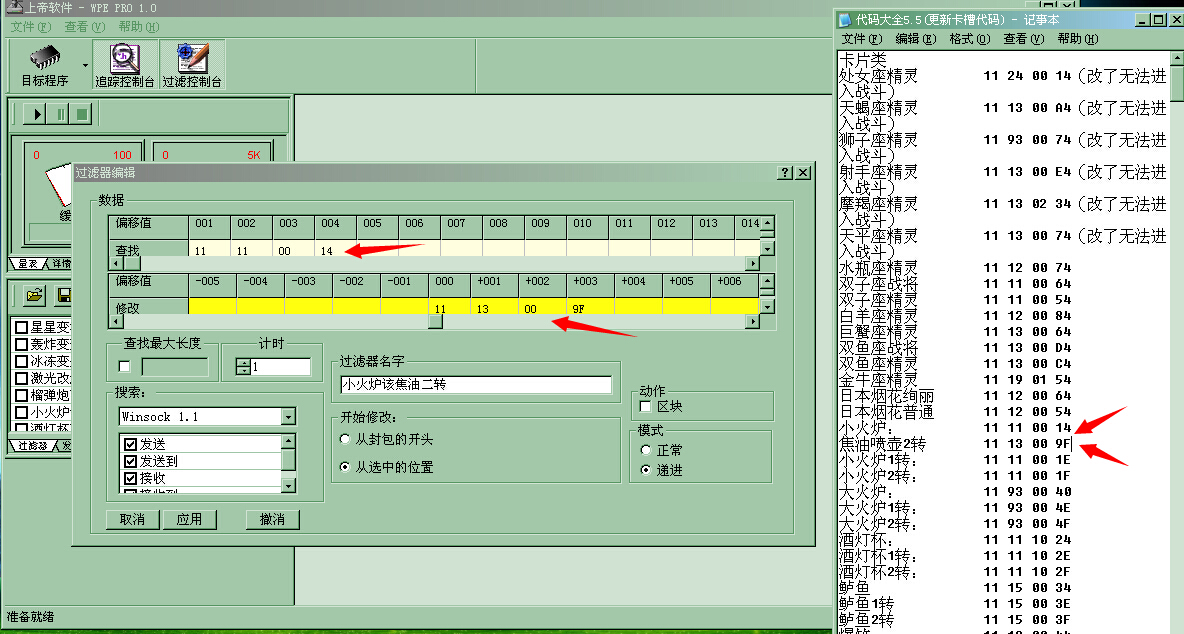Viewport: 1184px width, 634px height.
Task: Click the 目标程序 target program chip icon
Action: [x=44, y=59]
